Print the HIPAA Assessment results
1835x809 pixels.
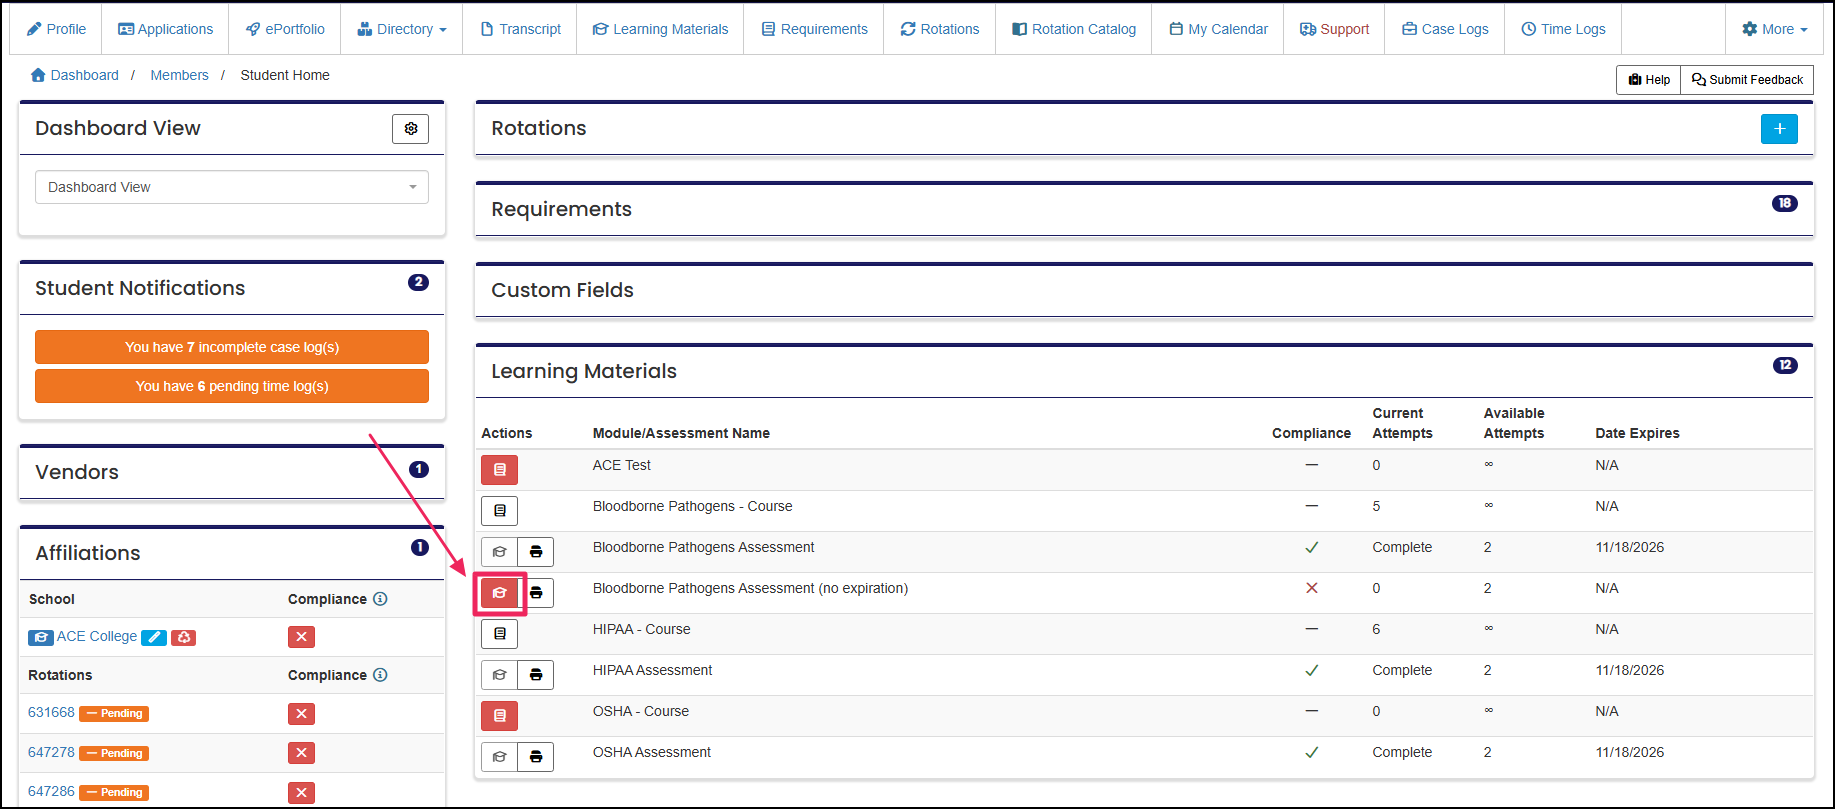(x=536, y=675)
